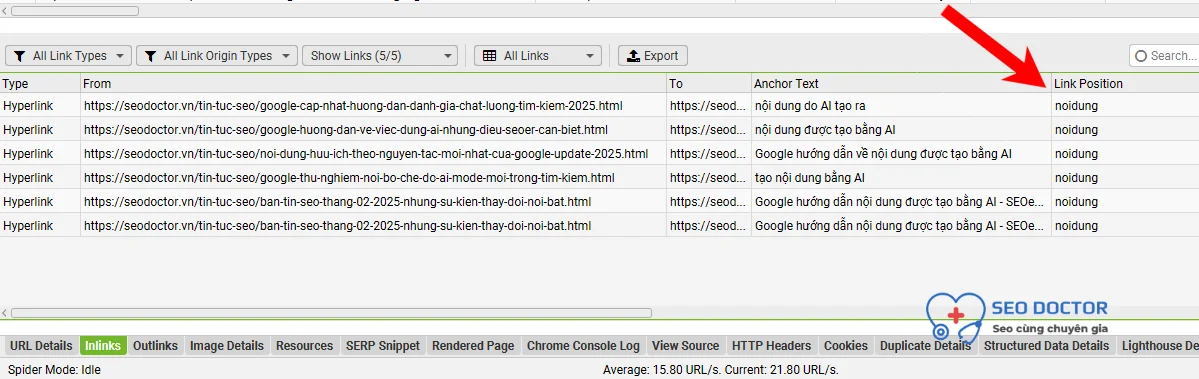Click the search magnifier icon
The height and width of the screenshot is (379, 1199).
pyautogui.click(x=1142, y=56)
